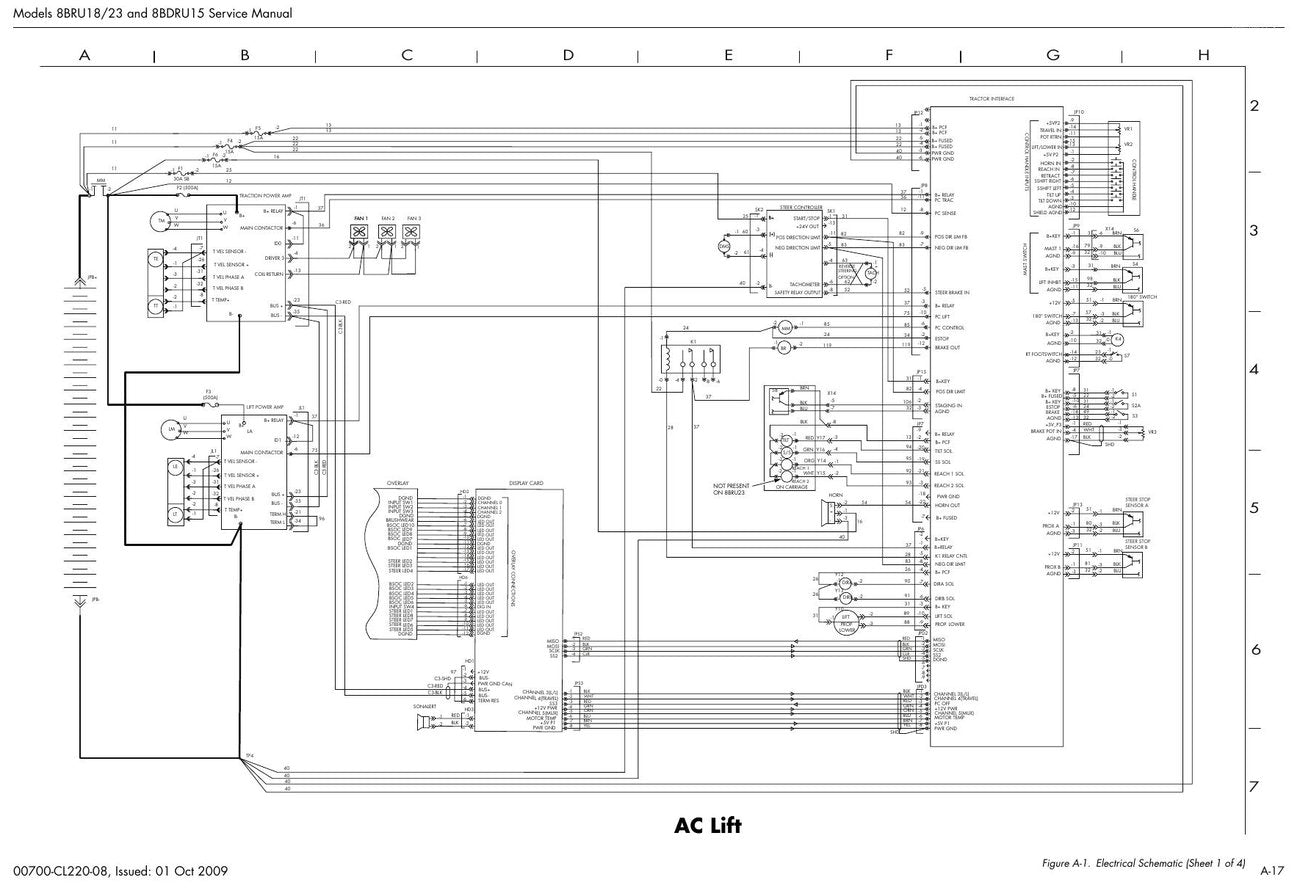This screenshot has height=888, width=1300.
Task: Click grid column letter "A"
Action: tap(84, 55)
